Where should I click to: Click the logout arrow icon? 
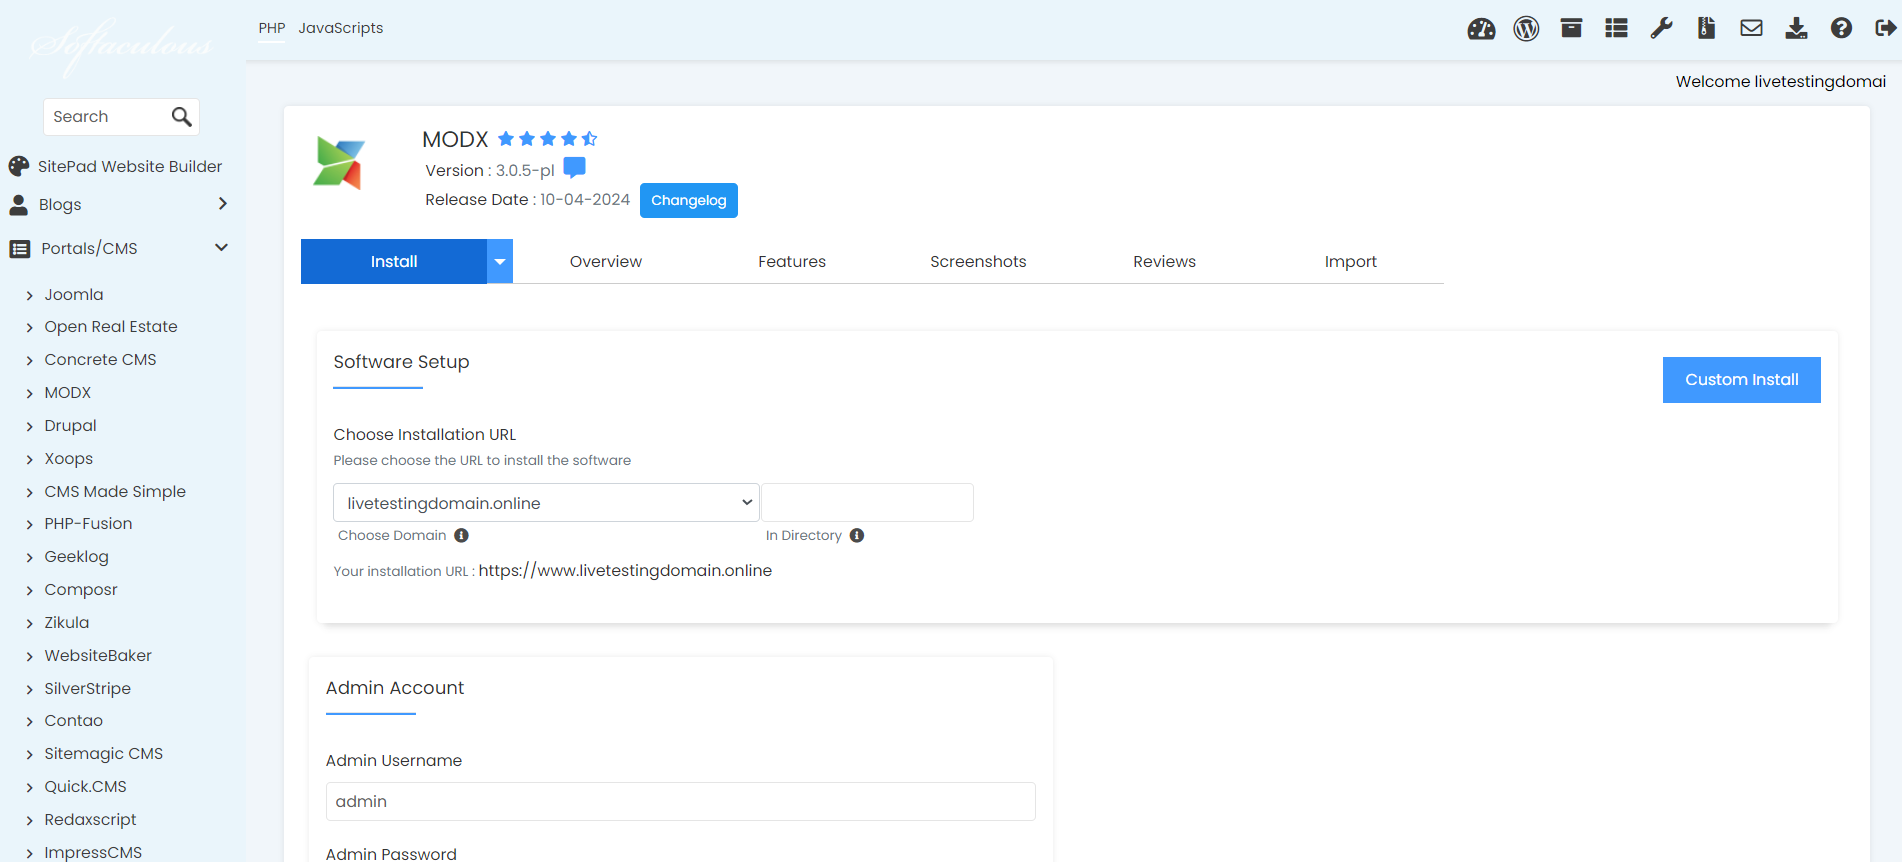pyautogui.click(x=1886, y=28)
